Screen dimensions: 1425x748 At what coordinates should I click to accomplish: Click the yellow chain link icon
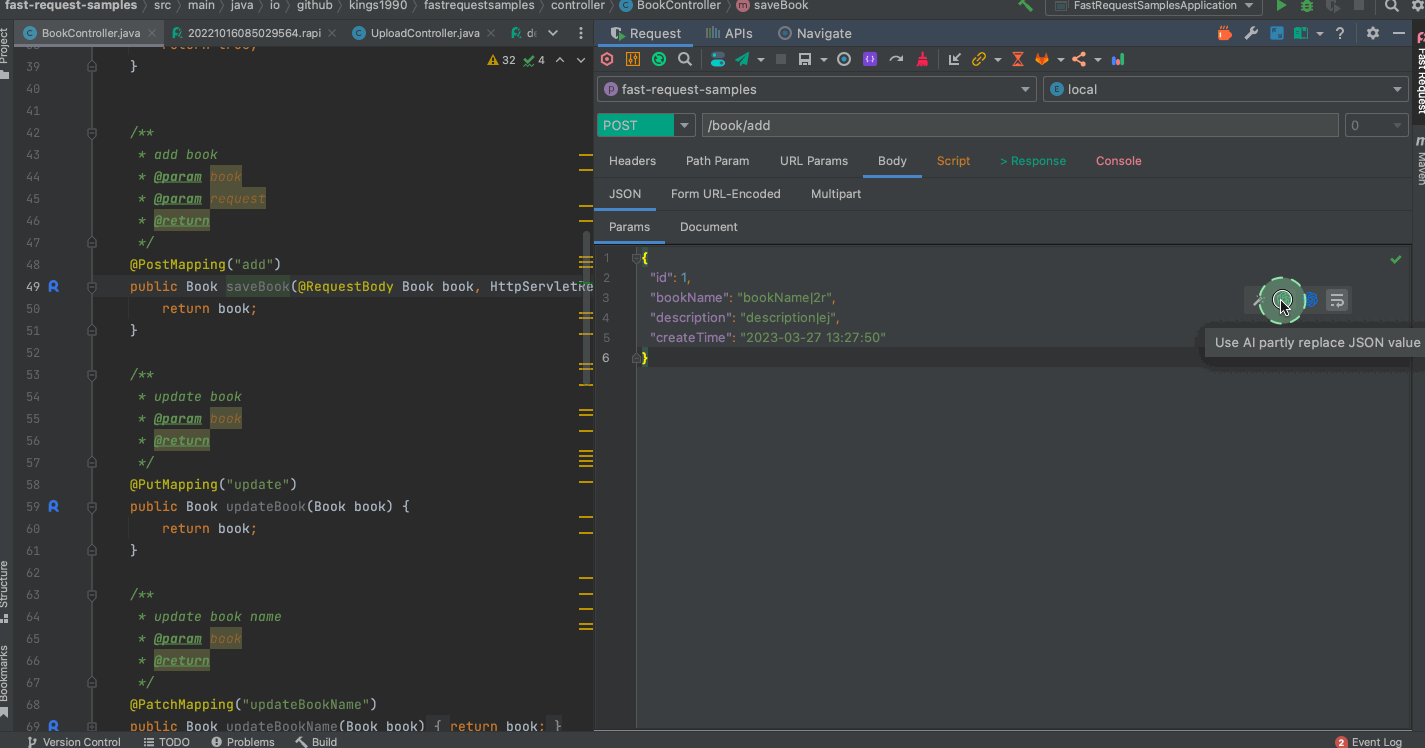click(x=979, y=60)
